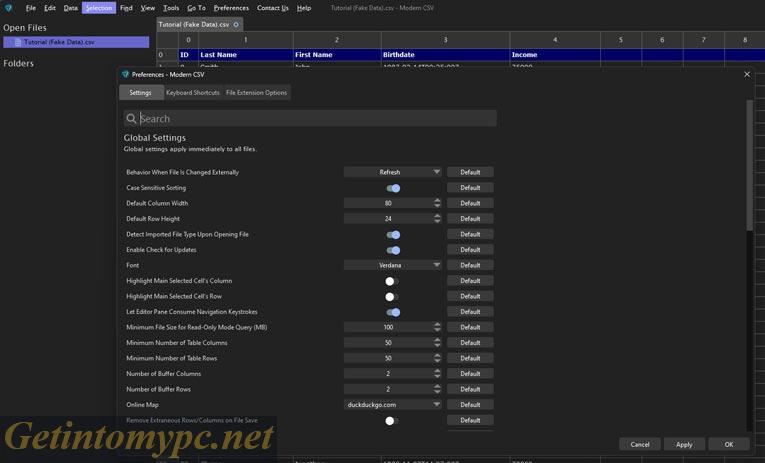Open the Edit menu
This screenshot has height=463, width=765.
pos(49,8)
